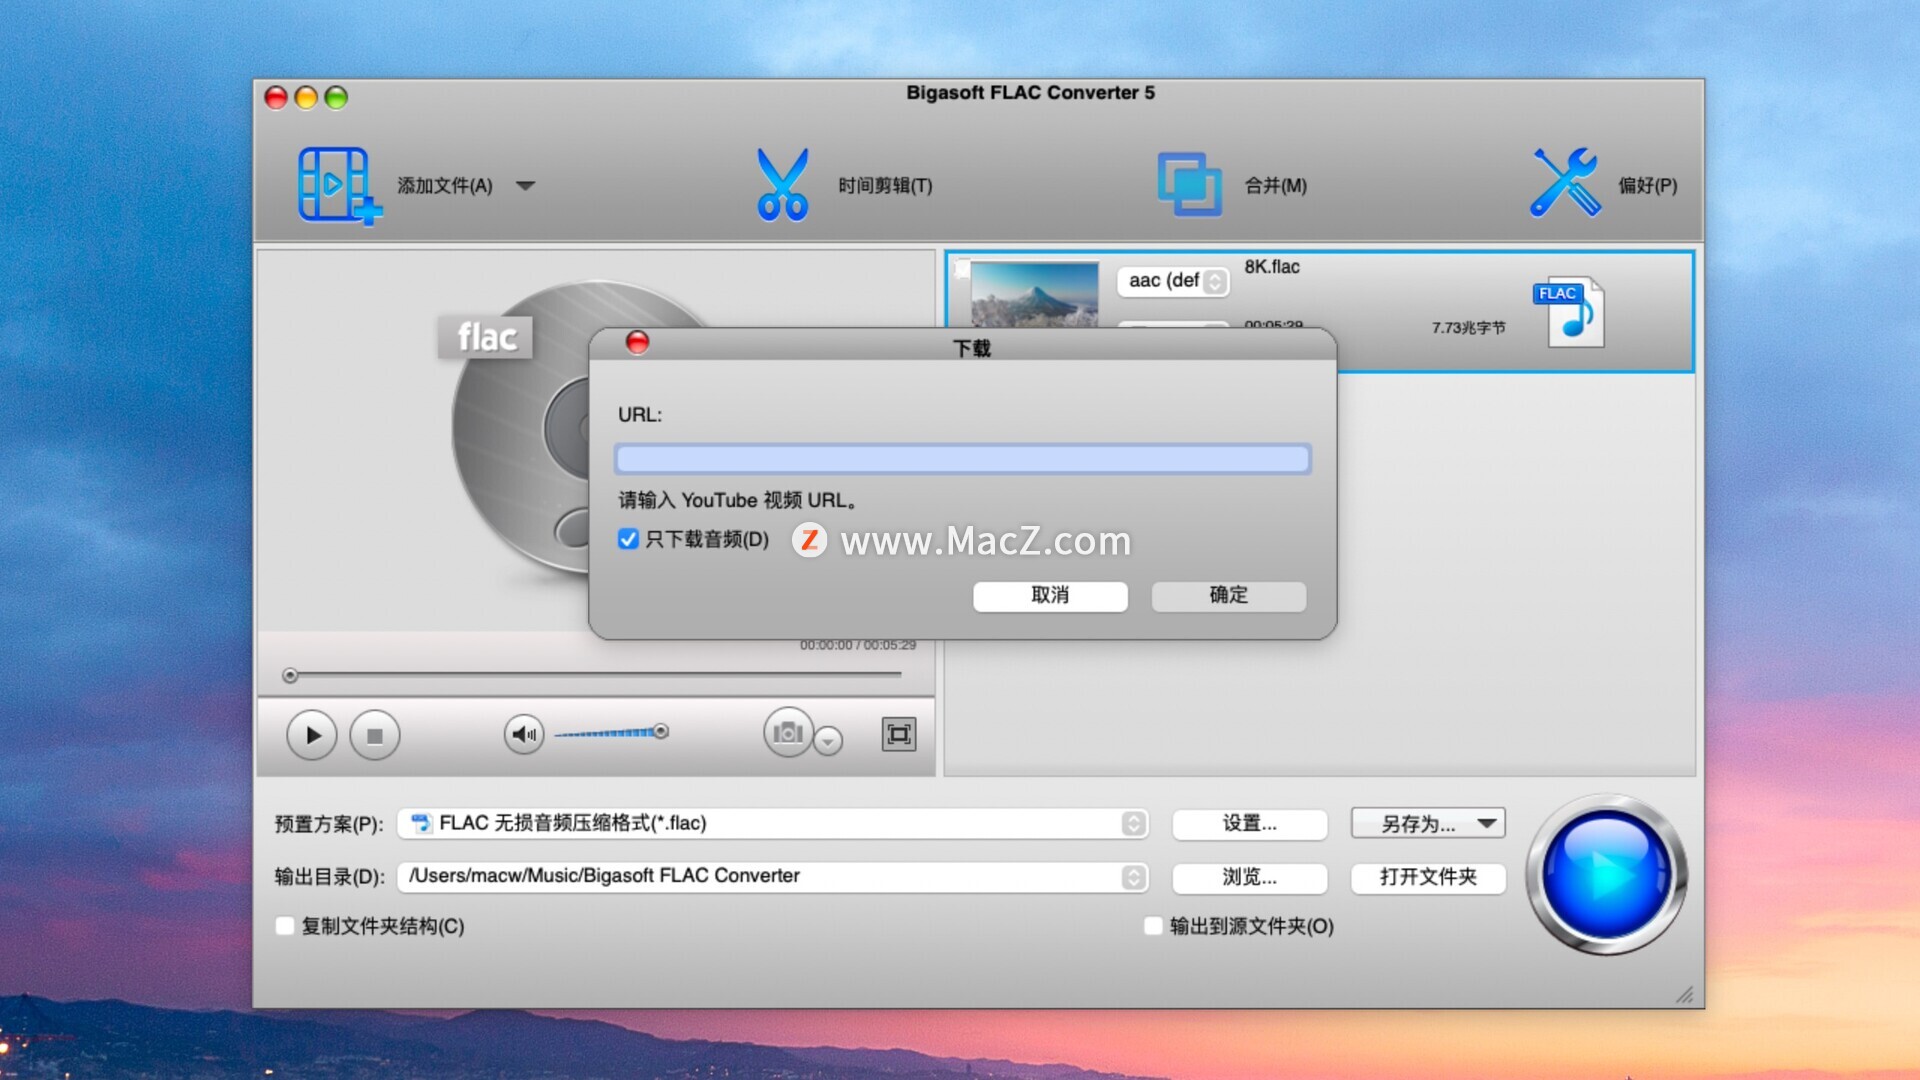Click the FLAC music file icon
Viewport: 1920px width, 1080px height.
pyautogui.click(x=1569, y=311)
